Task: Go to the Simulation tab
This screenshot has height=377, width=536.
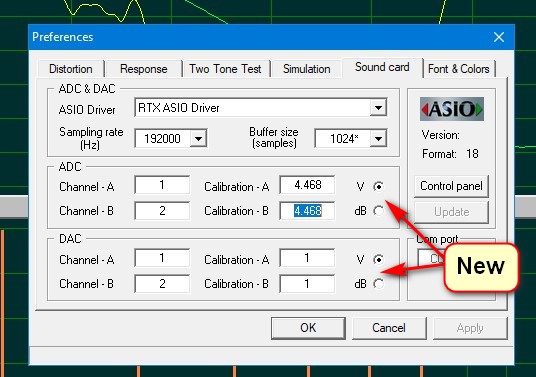Action: [307, 69]
